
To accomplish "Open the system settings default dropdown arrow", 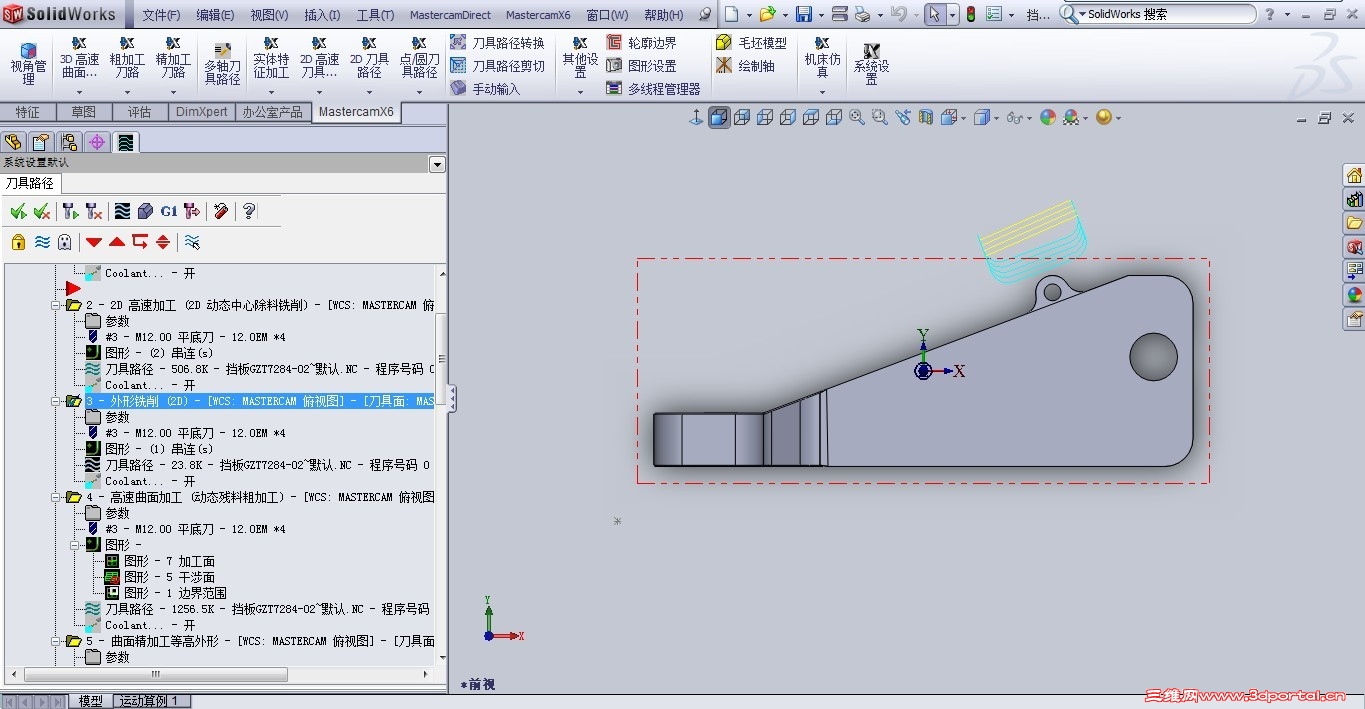I will (x=437, y=164).
